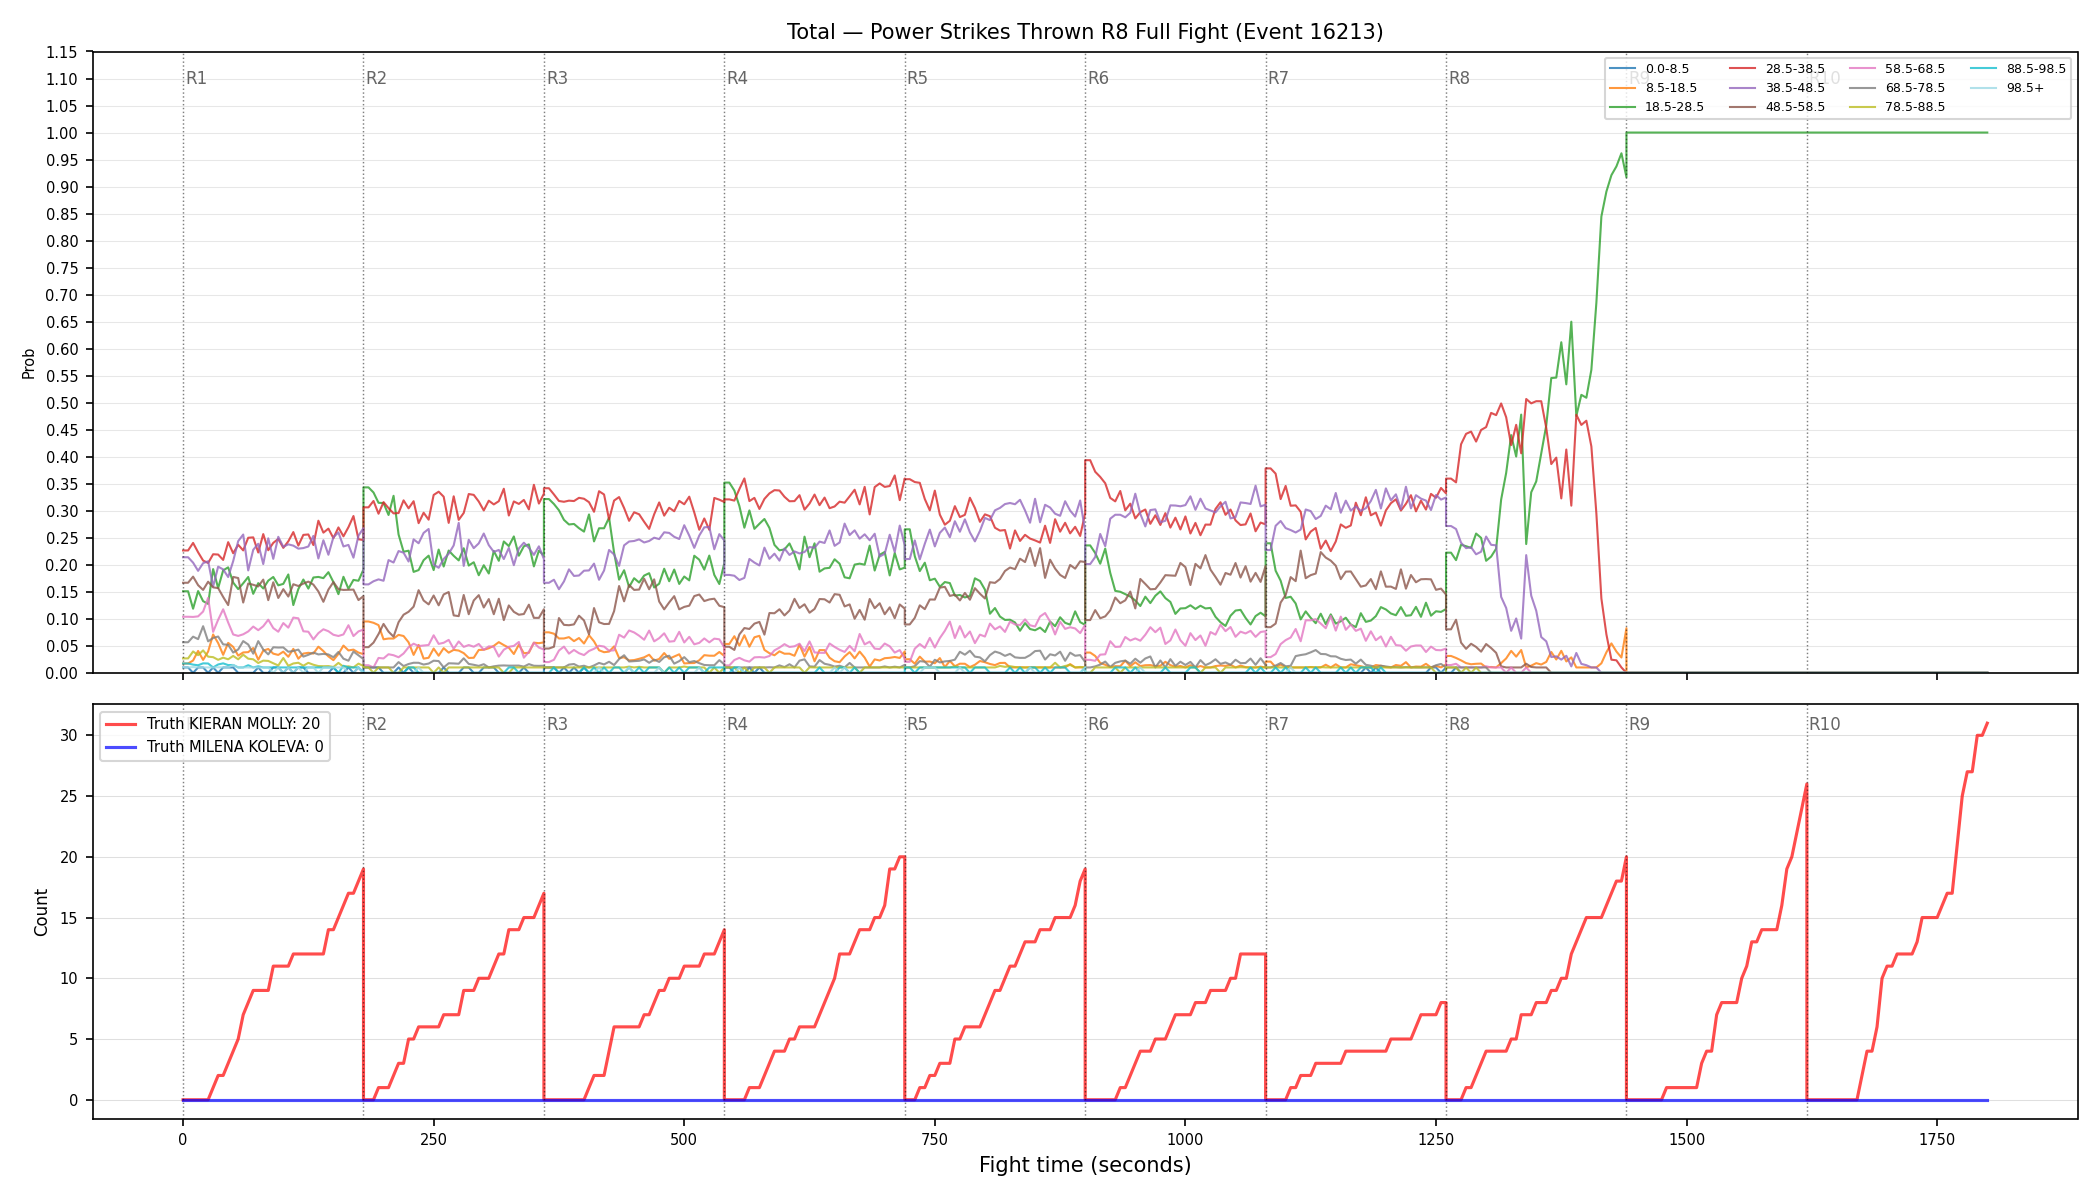Click the 68.5-78.5 legend label
Screen dimensions: 2100x1200
[1915, 88]
